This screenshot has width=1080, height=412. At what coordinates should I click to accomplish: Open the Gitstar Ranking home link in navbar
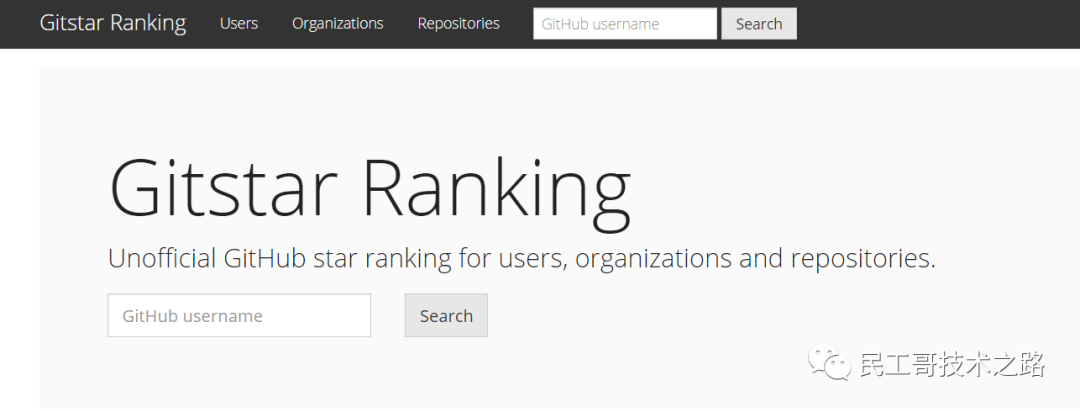point(113,23)
